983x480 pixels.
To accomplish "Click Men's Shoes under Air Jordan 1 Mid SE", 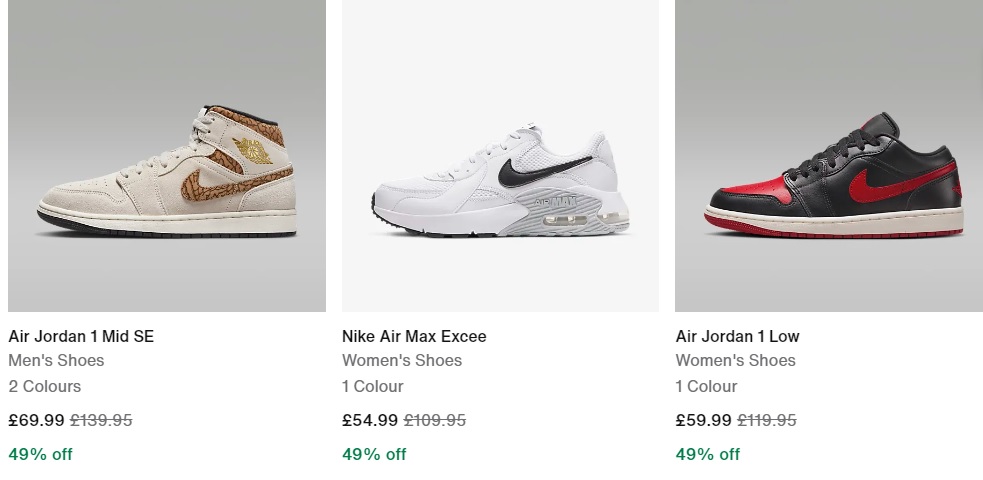I will (x=56, y=360).
